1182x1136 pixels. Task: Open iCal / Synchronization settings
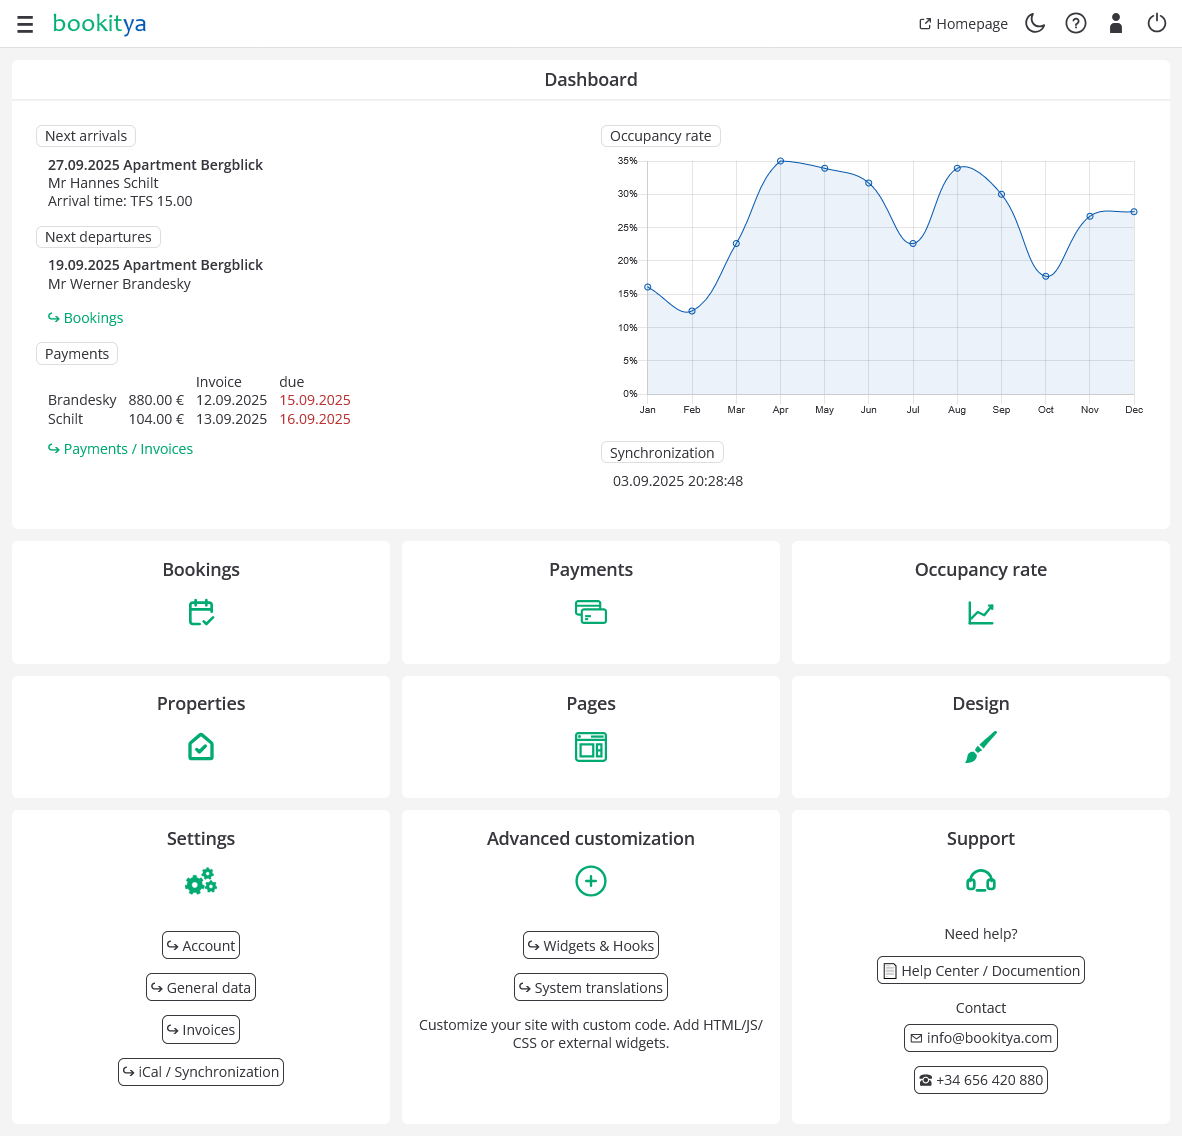(201, 1072)
